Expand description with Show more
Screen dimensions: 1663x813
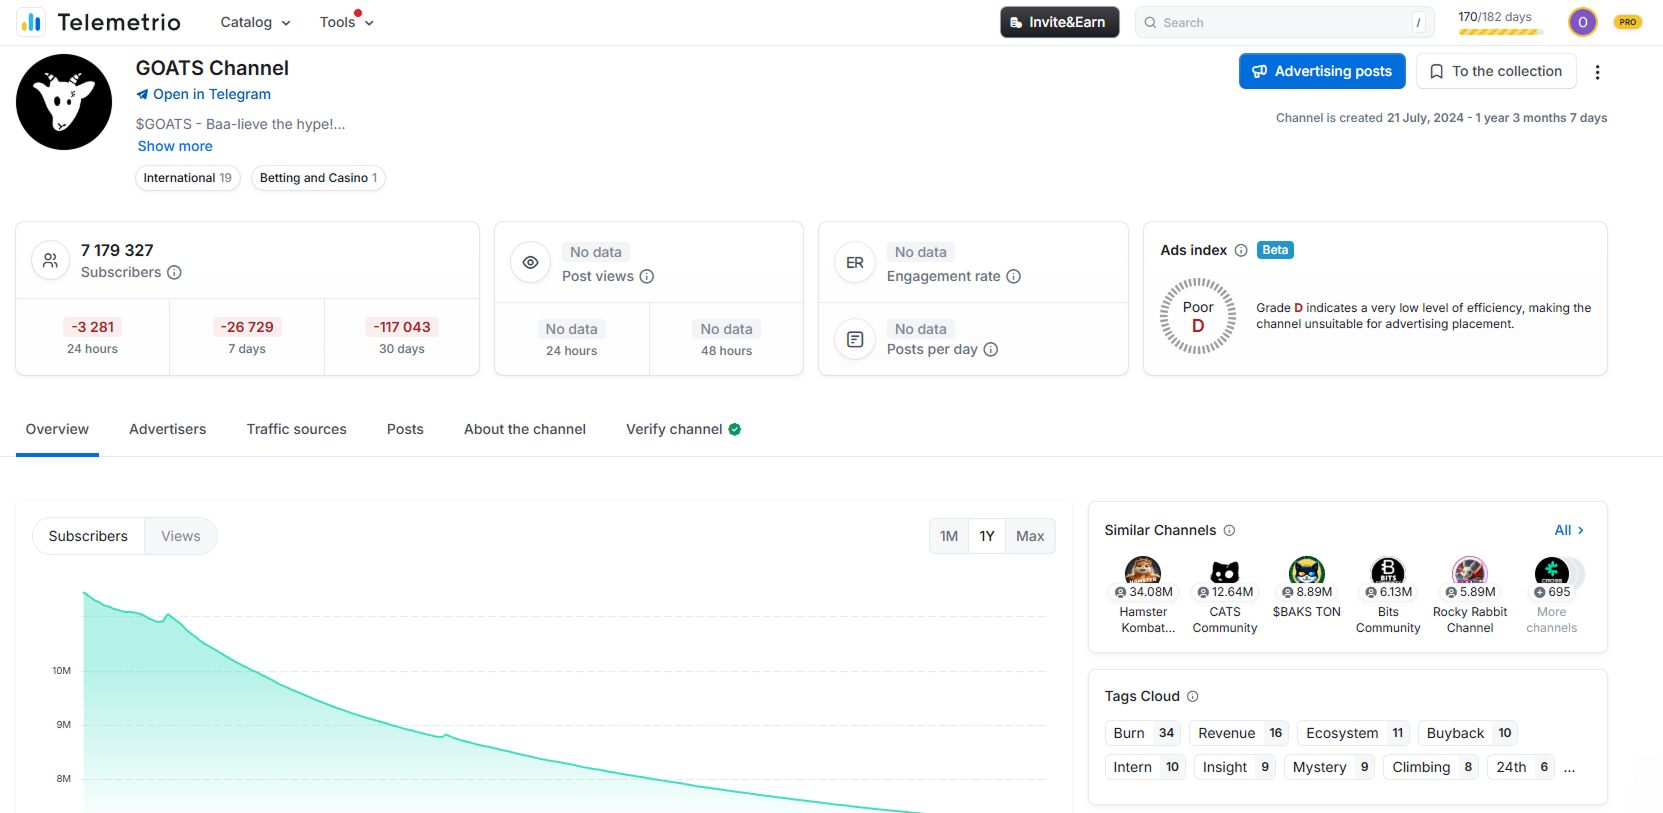tap(175, 146)
